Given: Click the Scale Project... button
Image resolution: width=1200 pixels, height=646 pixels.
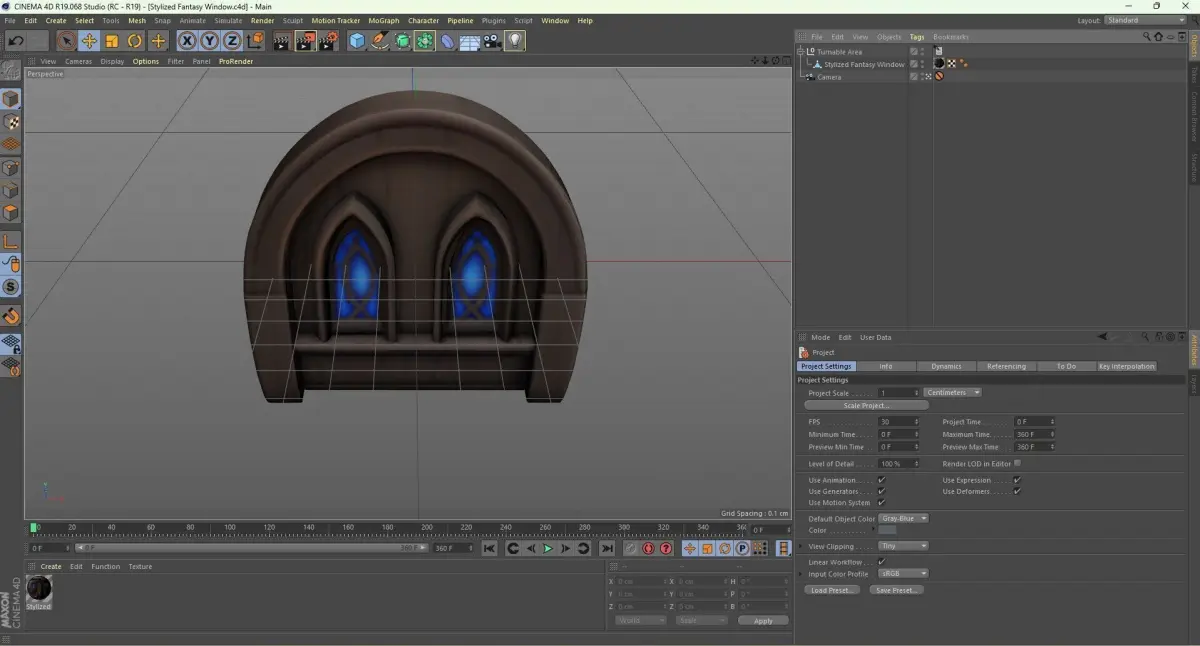Looking at the screenshot, I should pos(866,405).
